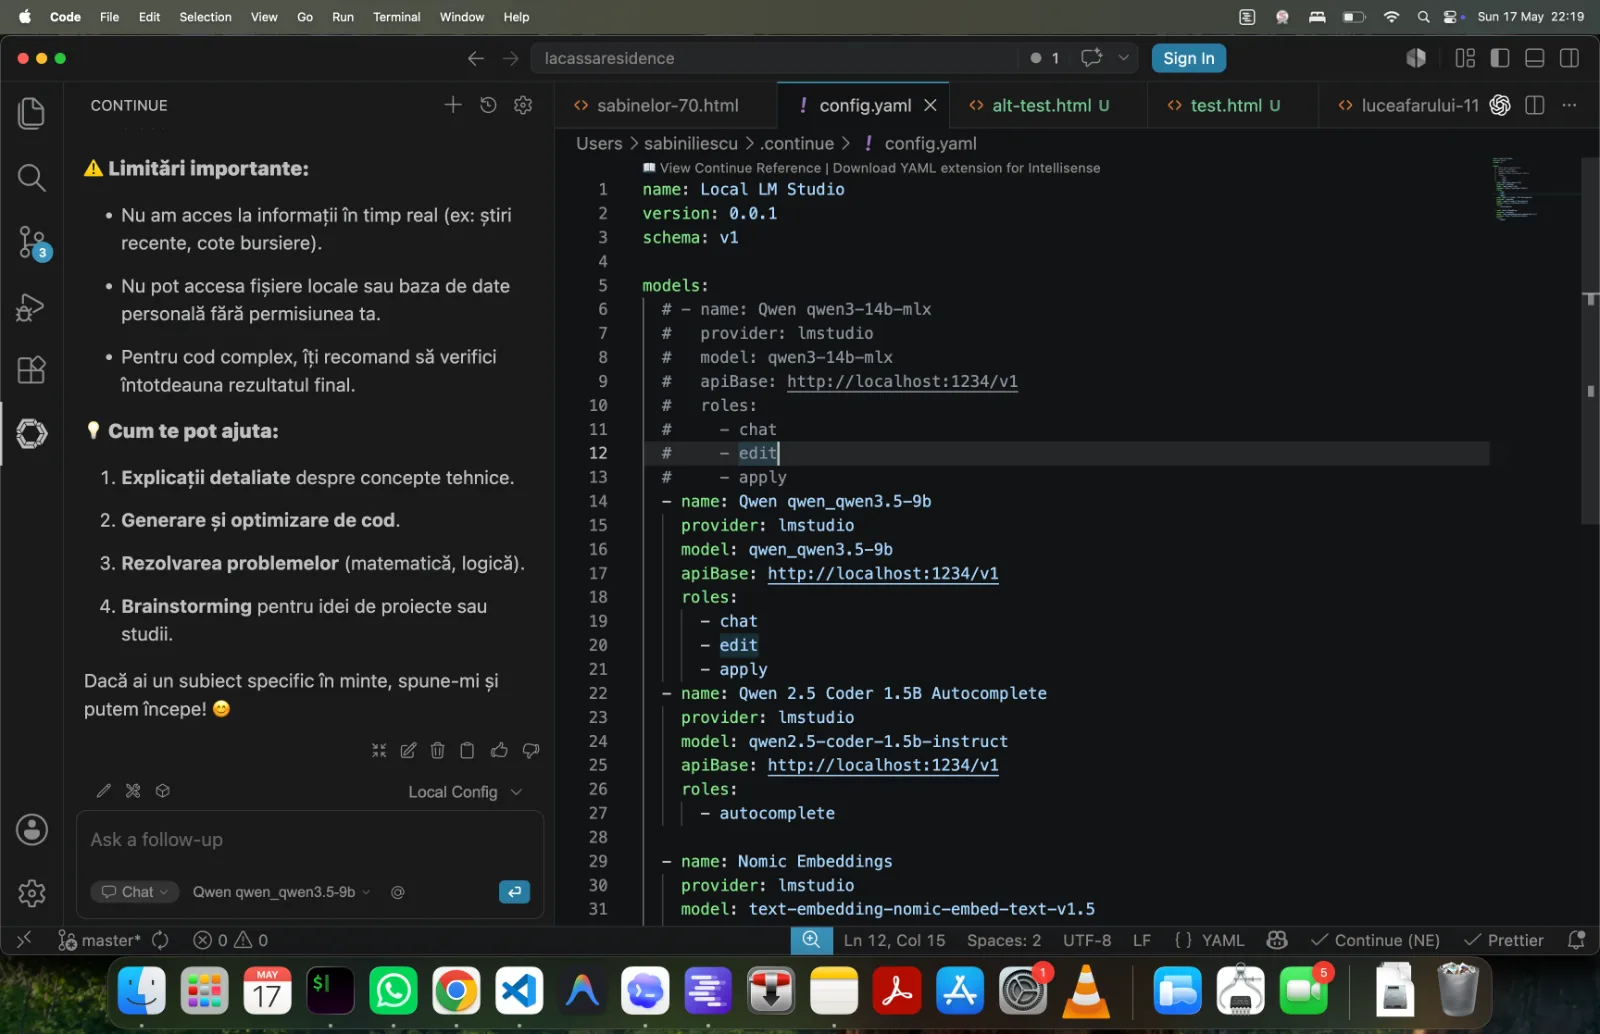This screenshot has width=1600, height=1034.
Task: Click the editor vertical scrollbar
Action: click(1590, 340)
